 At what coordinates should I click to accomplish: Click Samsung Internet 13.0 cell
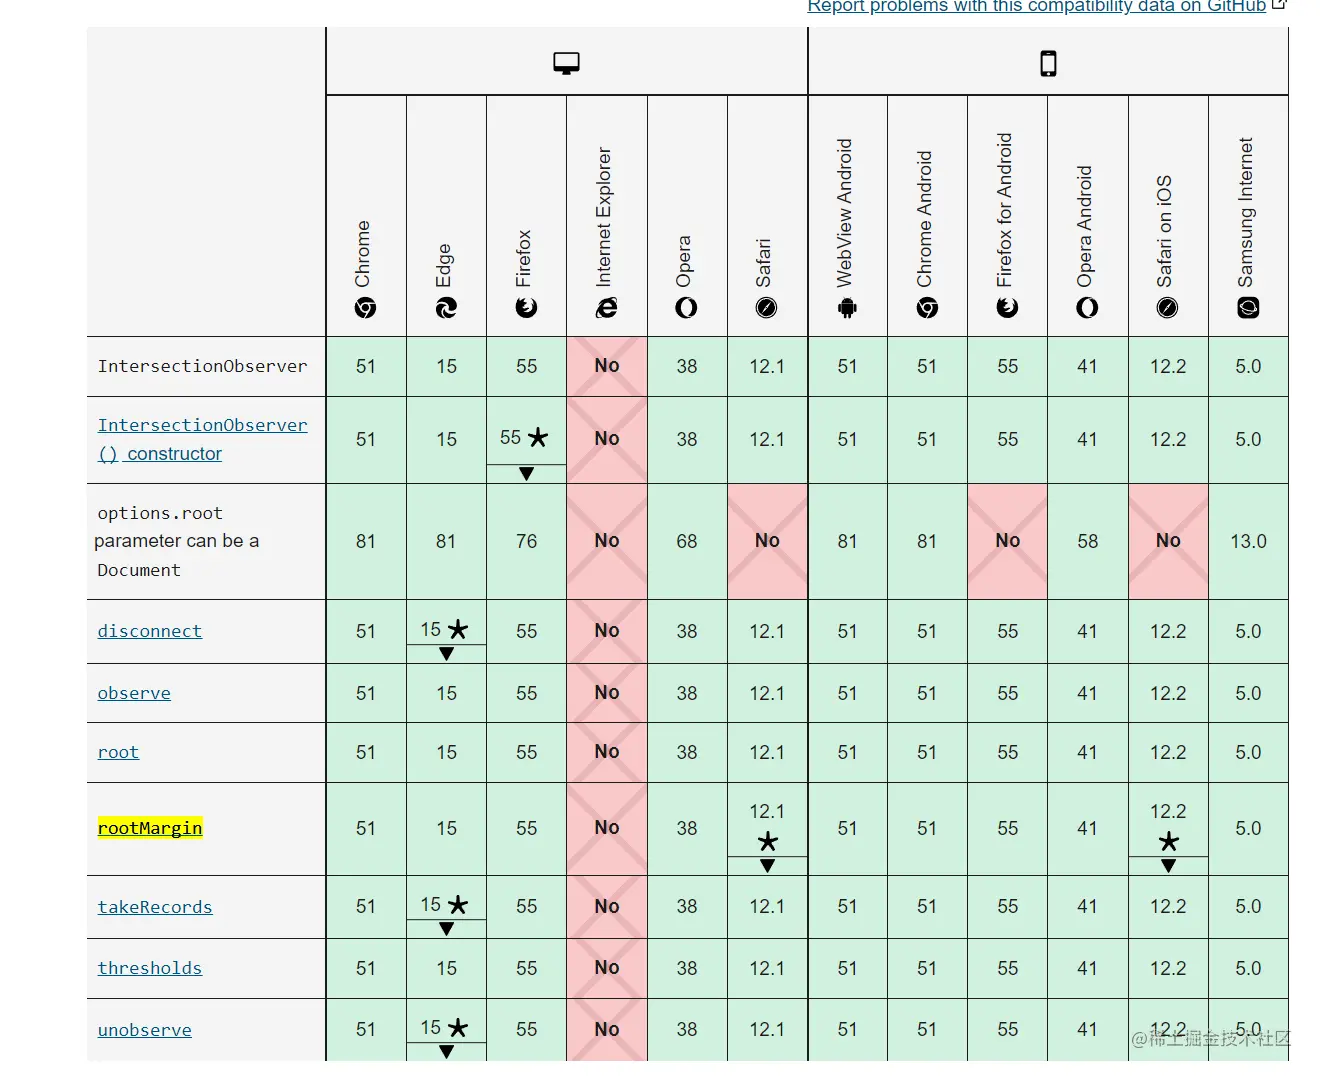pyautogui.click(x=1248, y=541)
